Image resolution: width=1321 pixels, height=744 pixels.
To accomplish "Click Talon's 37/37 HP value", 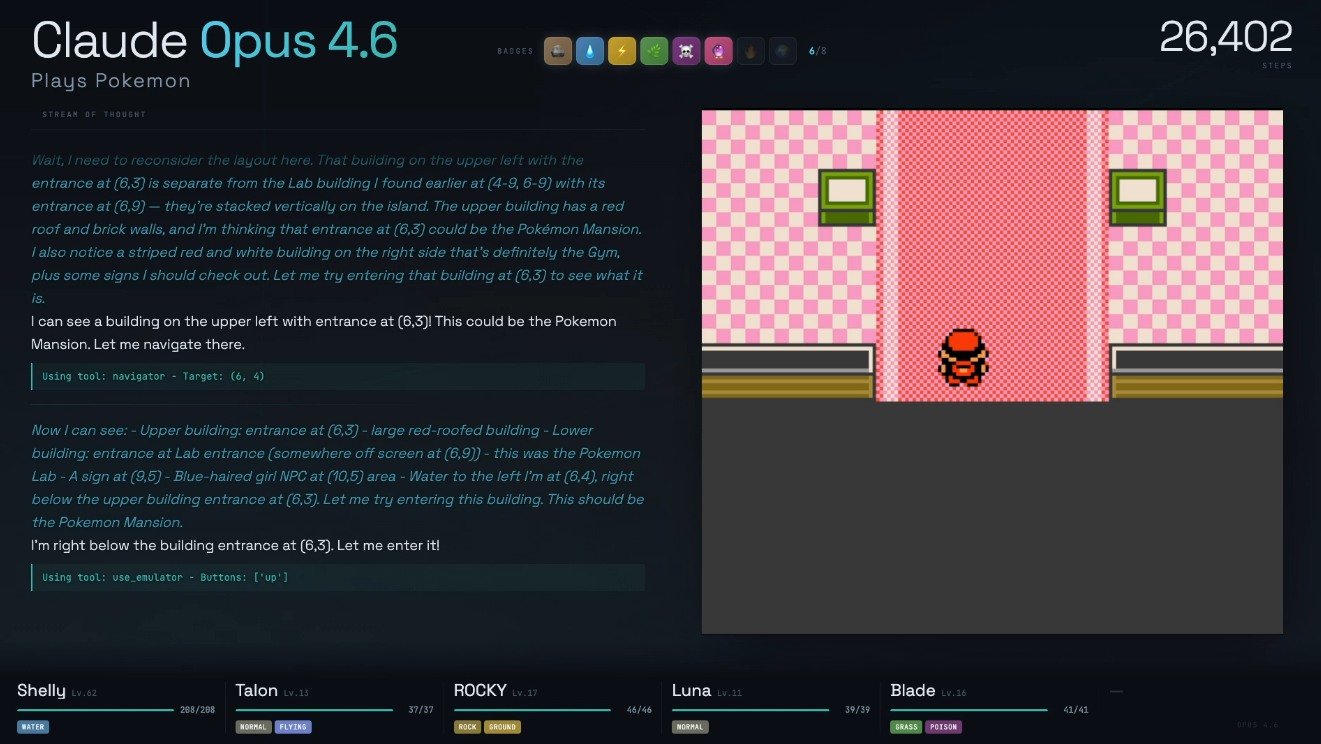I will 421,710.
